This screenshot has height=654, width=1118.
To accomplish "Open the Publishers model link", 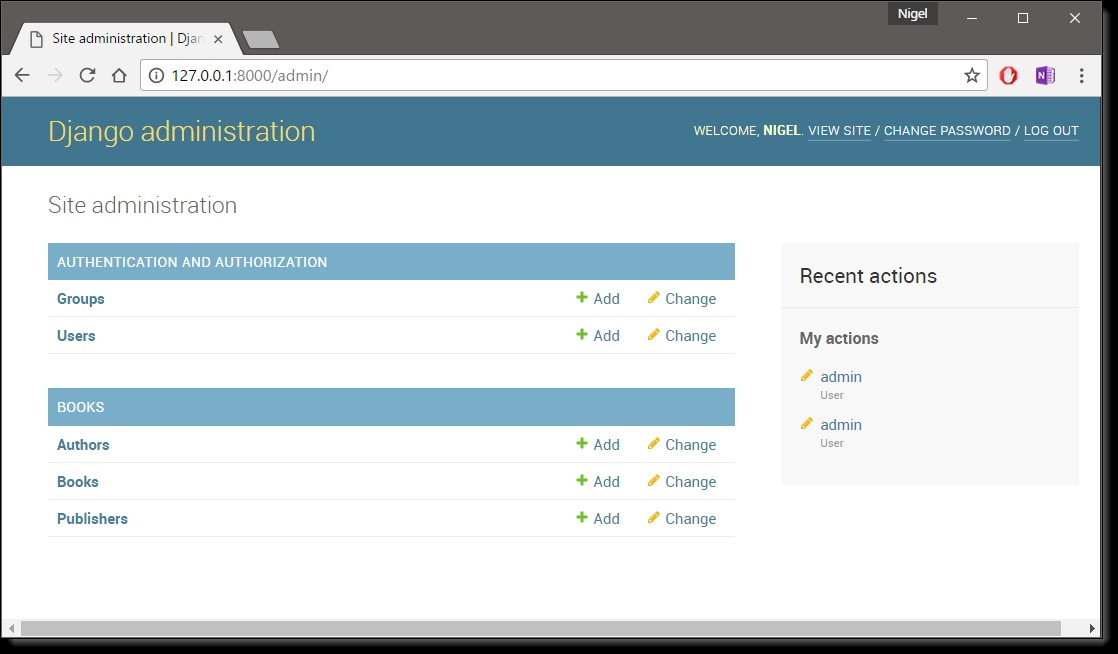I will (92, 519).
